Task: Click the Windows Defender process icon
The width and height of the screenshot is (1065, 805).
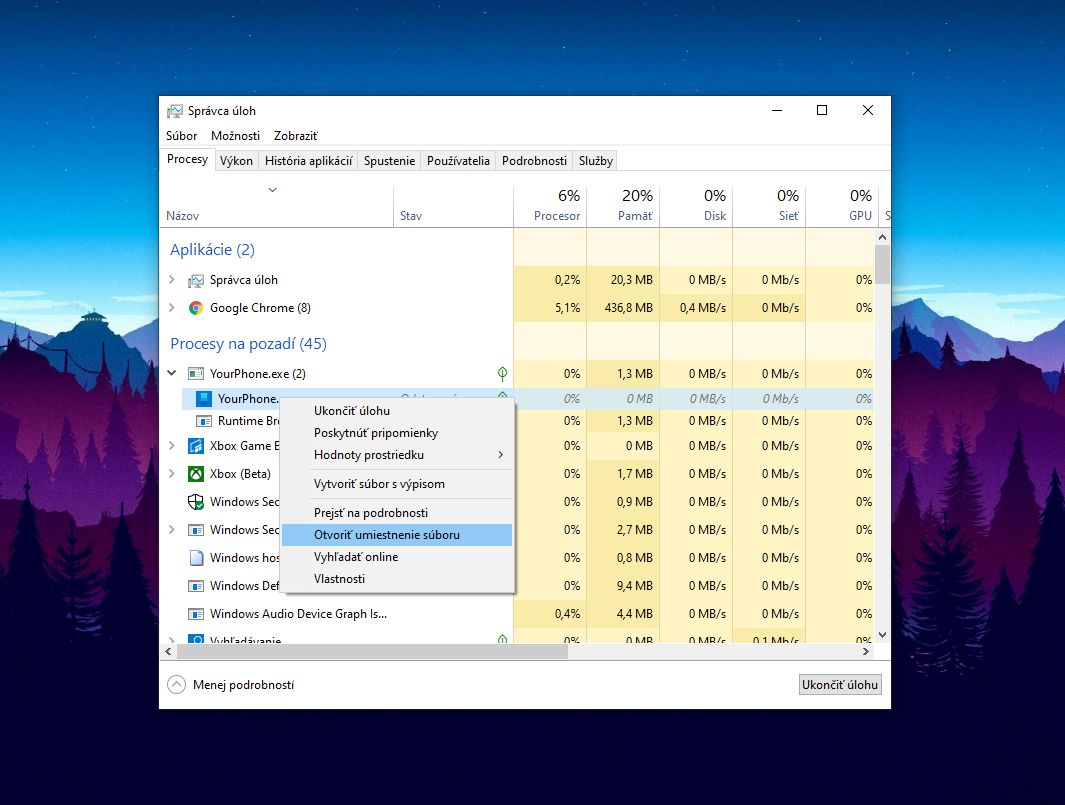Action: pyautogui.click(x=196, y=586)
